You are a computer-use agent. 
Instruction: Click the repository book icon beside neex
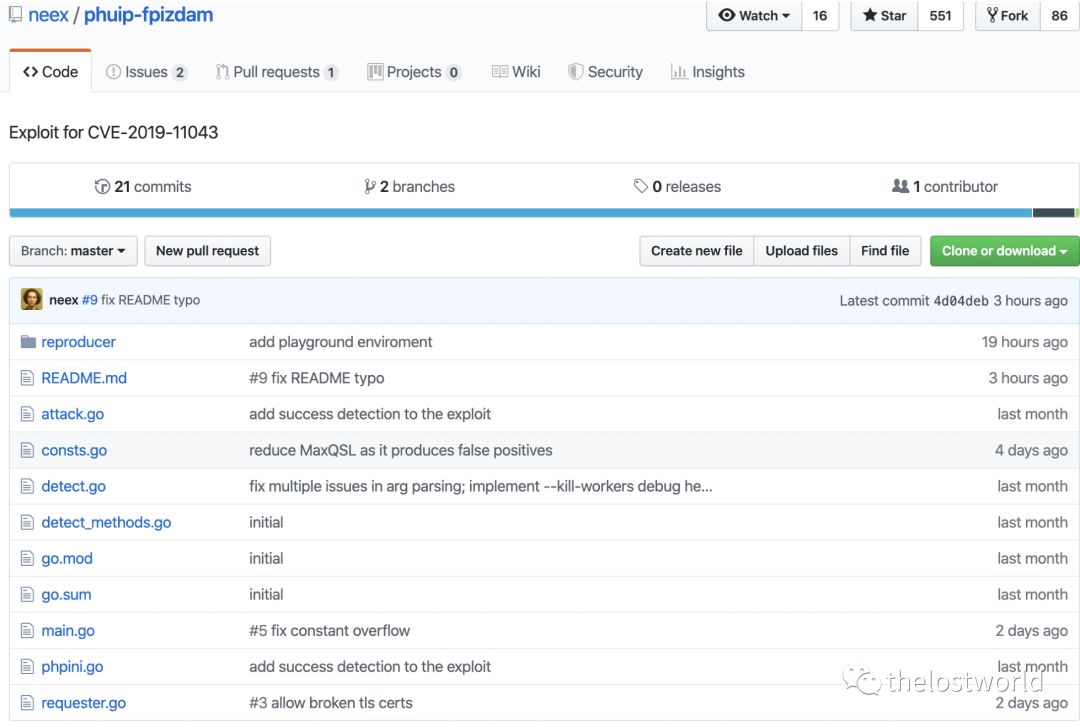[14, 14]
